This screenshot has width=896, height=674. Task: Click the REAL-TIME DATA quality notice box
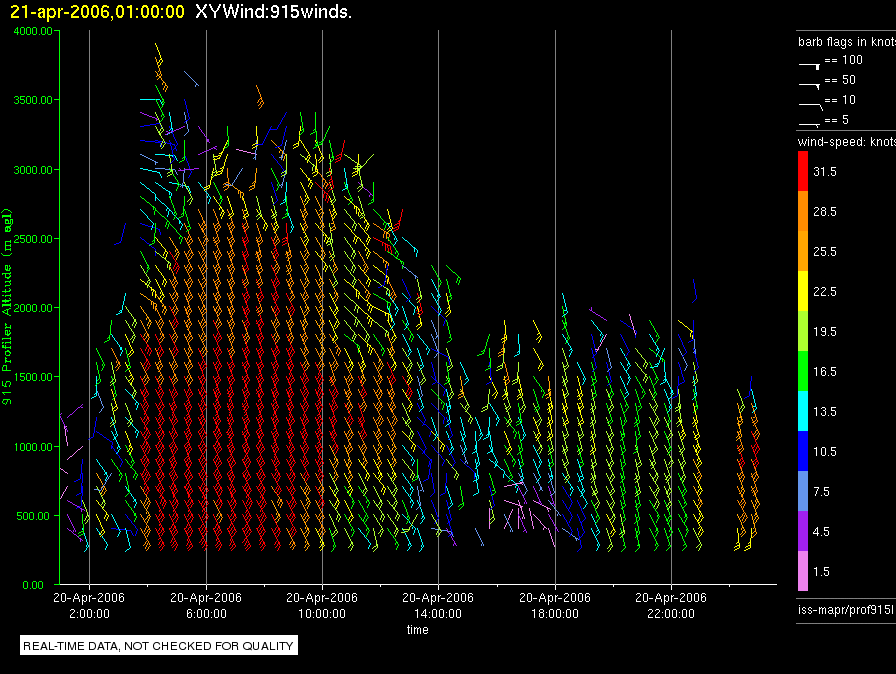(x=159, y=646)
